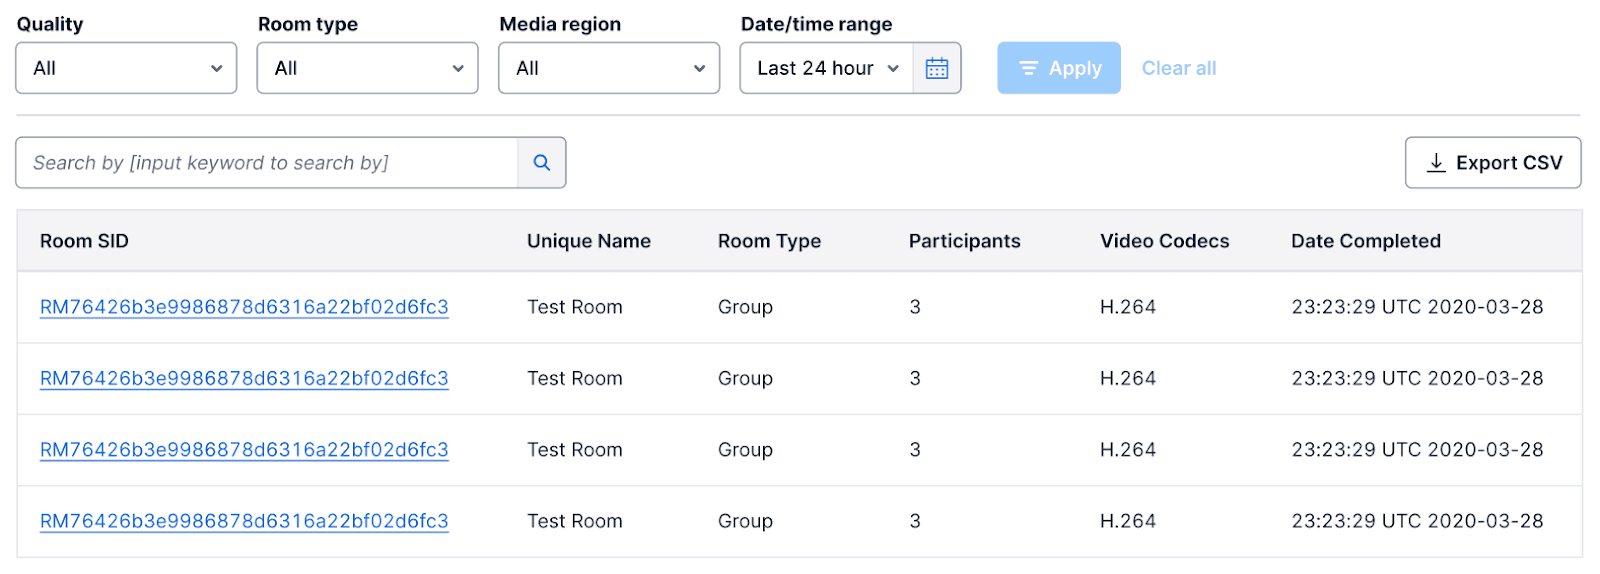
Task: Open the Room SID link in second row
Action: pos(244,378)
